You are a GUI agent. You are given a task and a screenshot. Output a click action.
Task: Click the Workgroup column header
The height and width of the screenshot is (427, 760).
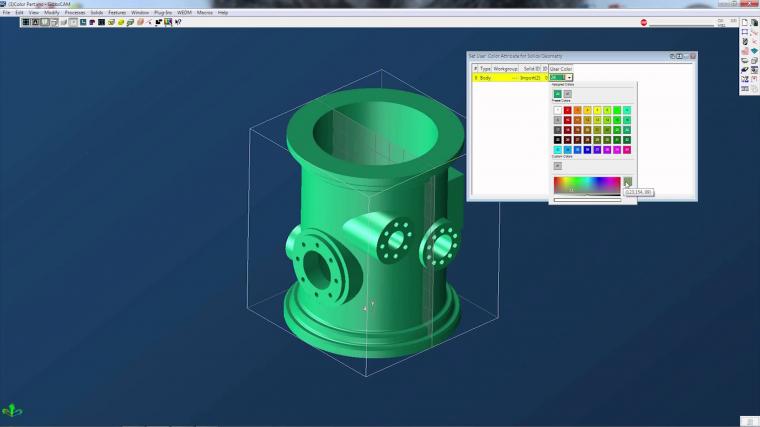point(505,69)
